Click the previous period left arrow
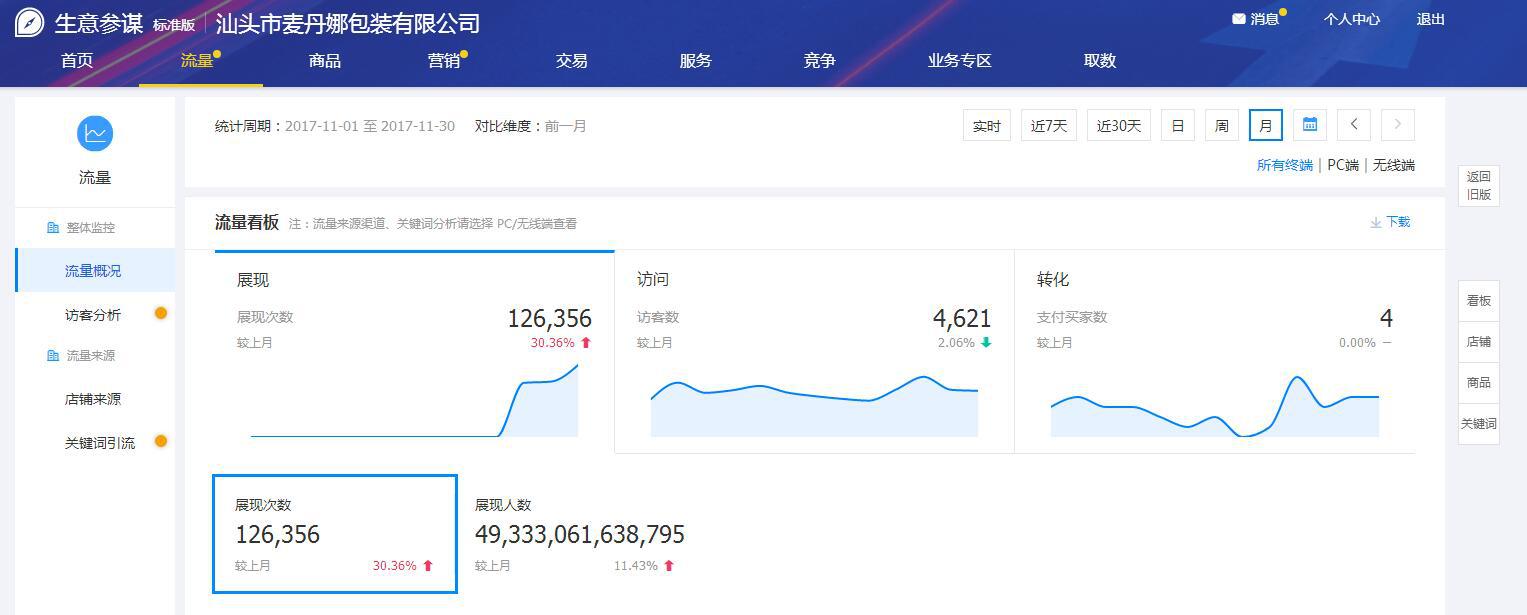Screen dimensions: 1527x615 [x=1353, y=124]
